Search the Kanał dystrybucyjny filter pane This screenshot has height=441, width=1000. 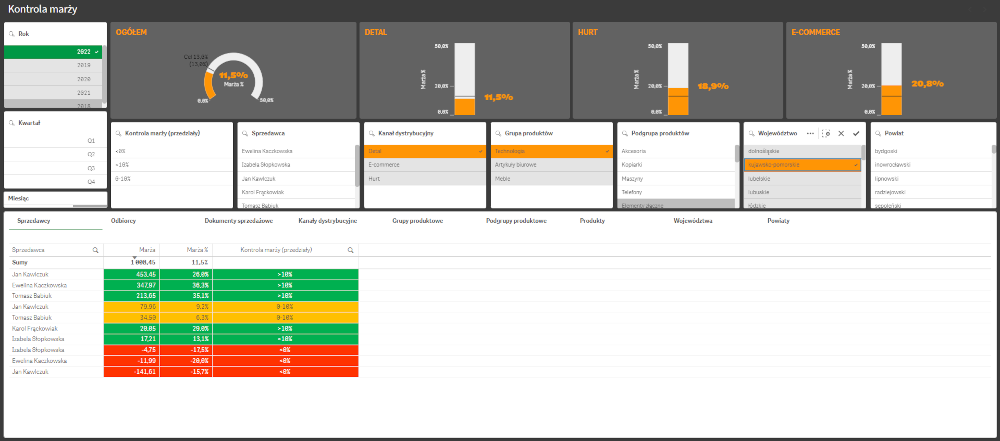pos(372,133)
